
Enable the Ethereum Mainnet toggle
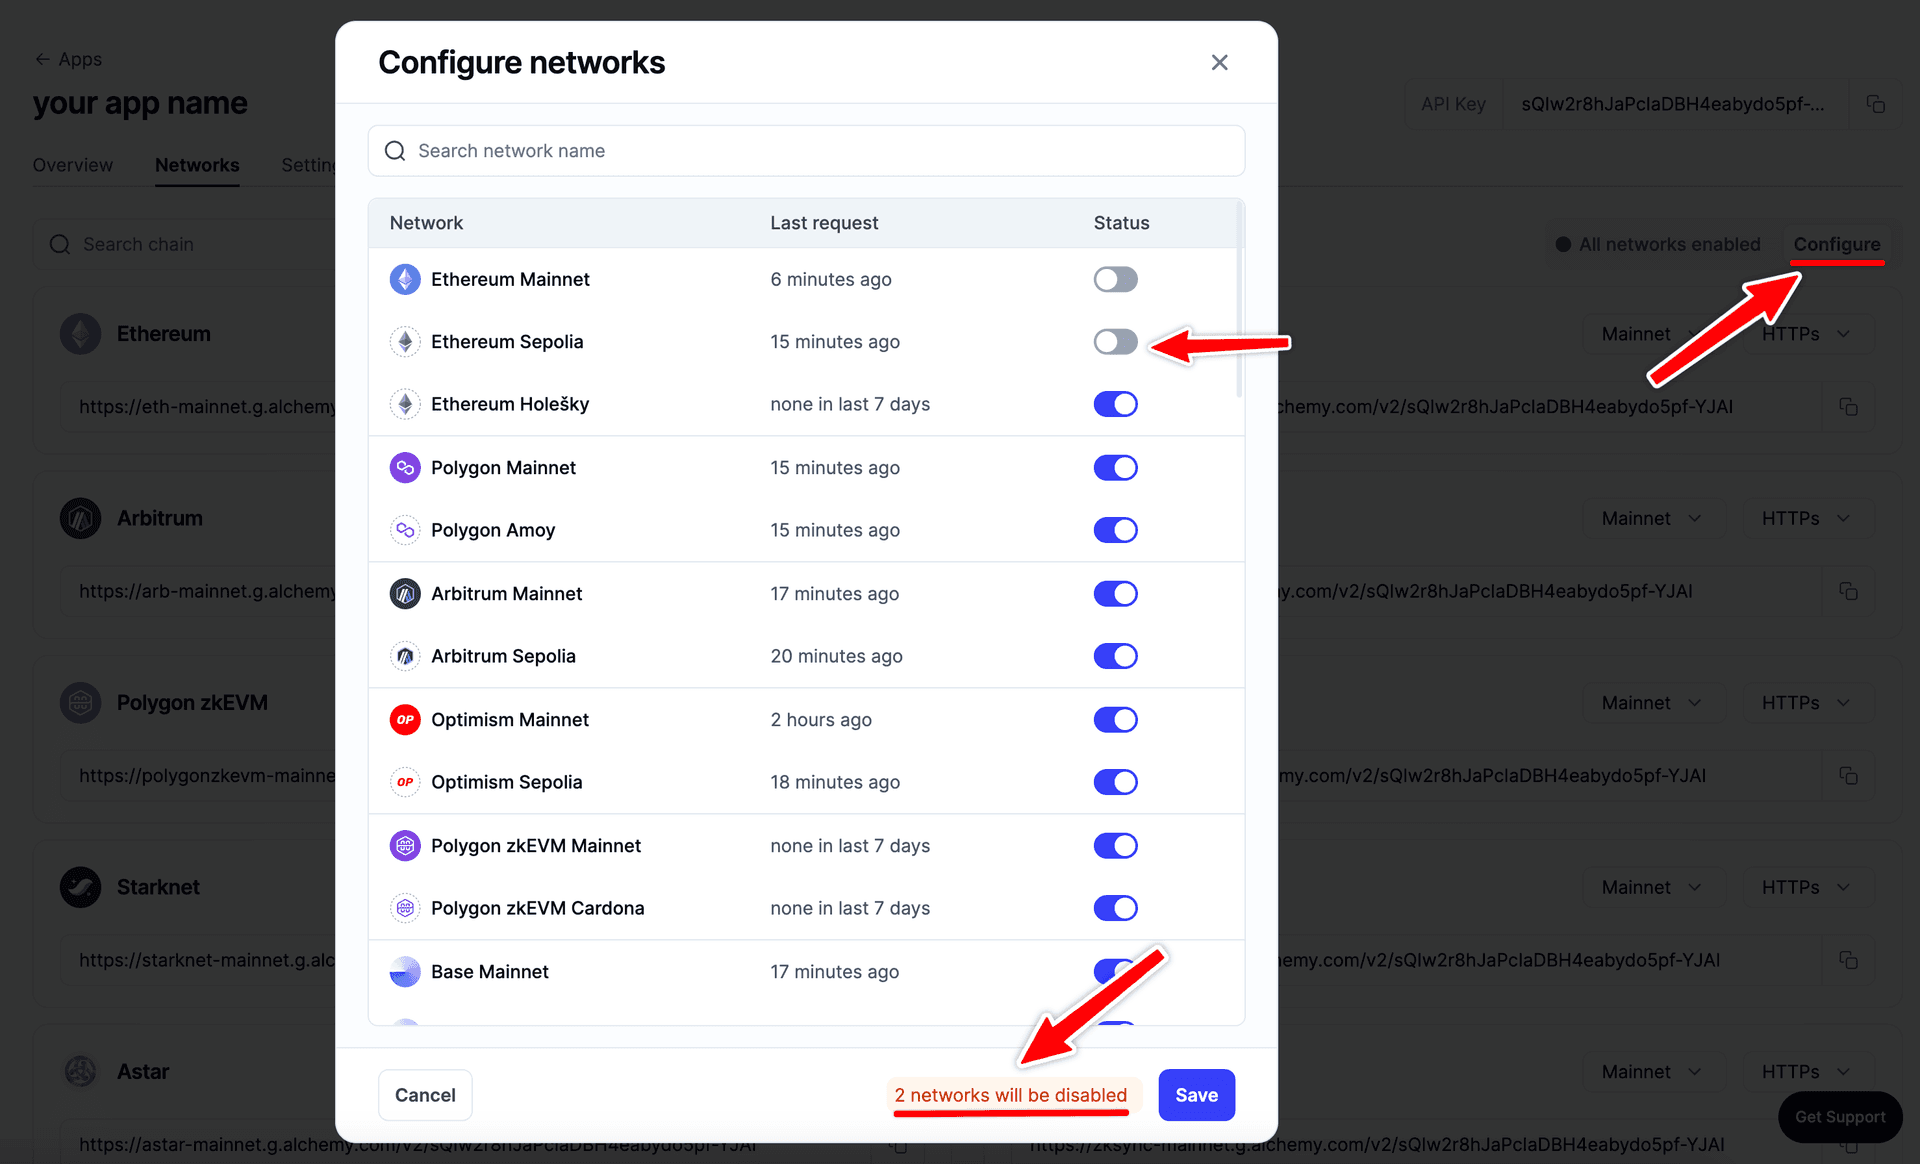[x=1115, y=279]
